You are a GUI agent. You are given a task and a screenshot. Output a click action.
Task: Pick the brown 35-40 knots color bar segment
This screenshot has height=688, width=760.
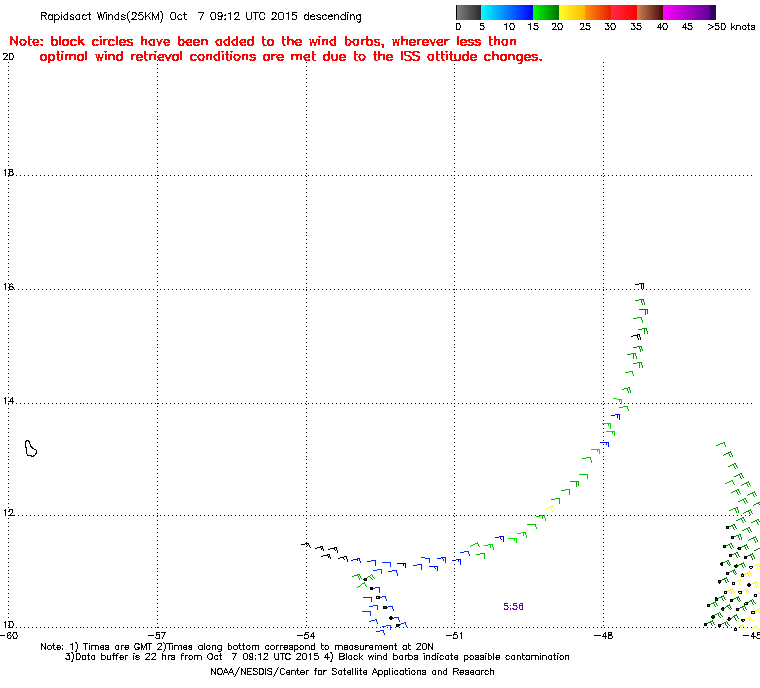coord(650,12)
